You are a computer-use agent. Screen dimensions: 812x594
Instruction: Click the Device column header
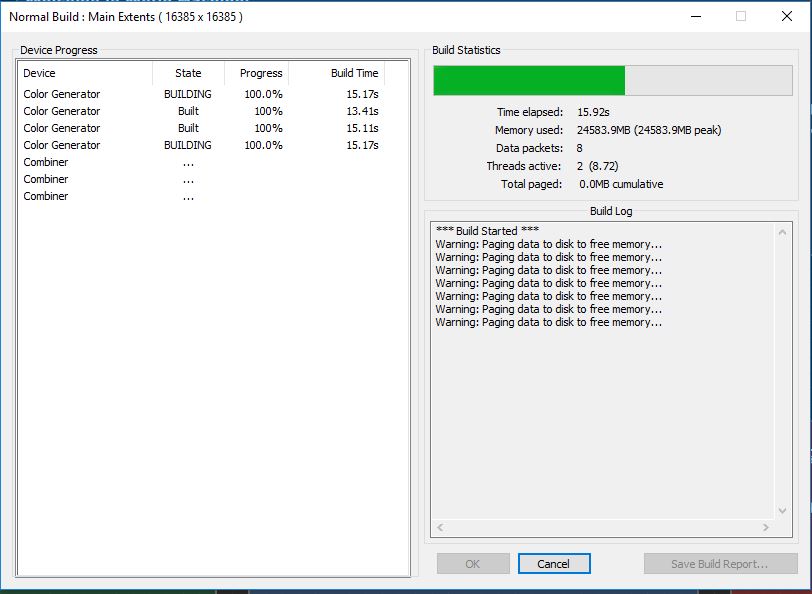[x=85, y=73]
